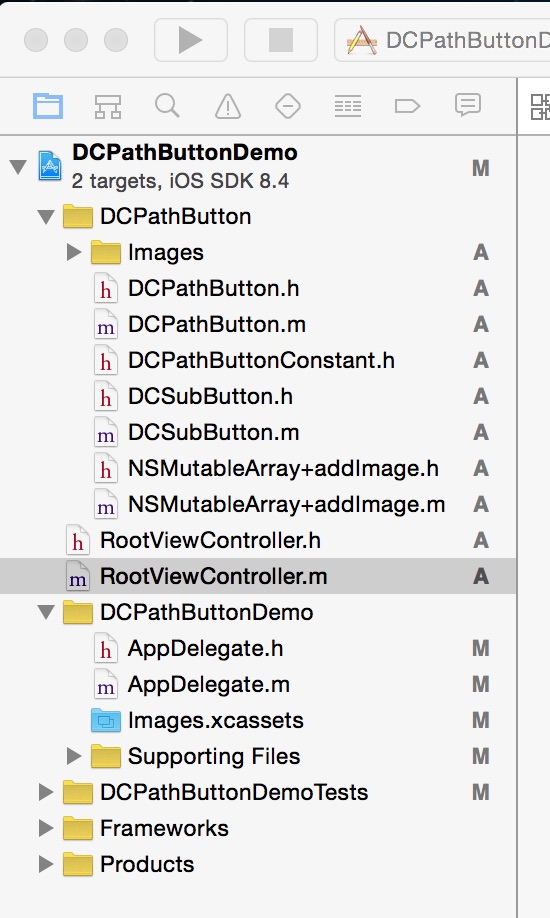Image resolution: width=550 pixels, height=918 pixels.
Task: Expand the Images folder disclosure triangle
Action: (74, 252)
